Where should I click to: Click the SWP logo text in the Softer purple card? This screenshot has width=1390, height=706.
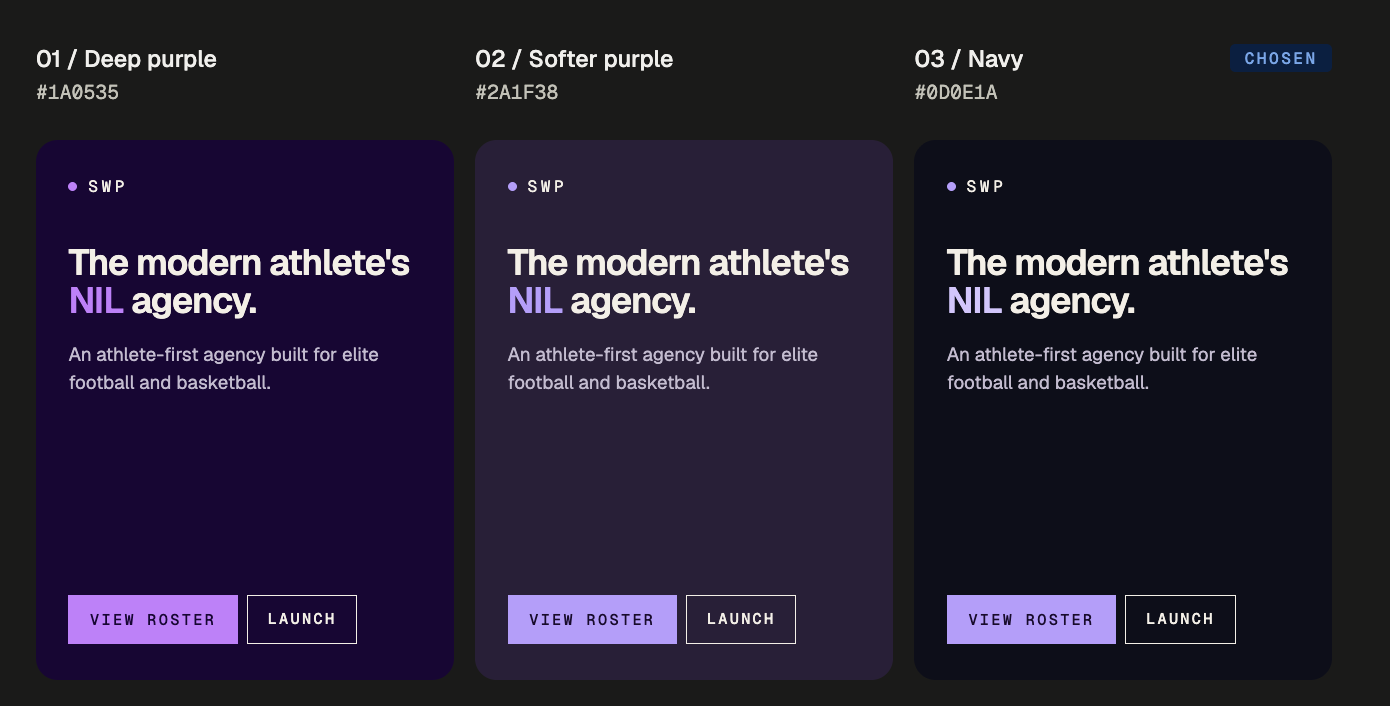(x=546, y=186)
